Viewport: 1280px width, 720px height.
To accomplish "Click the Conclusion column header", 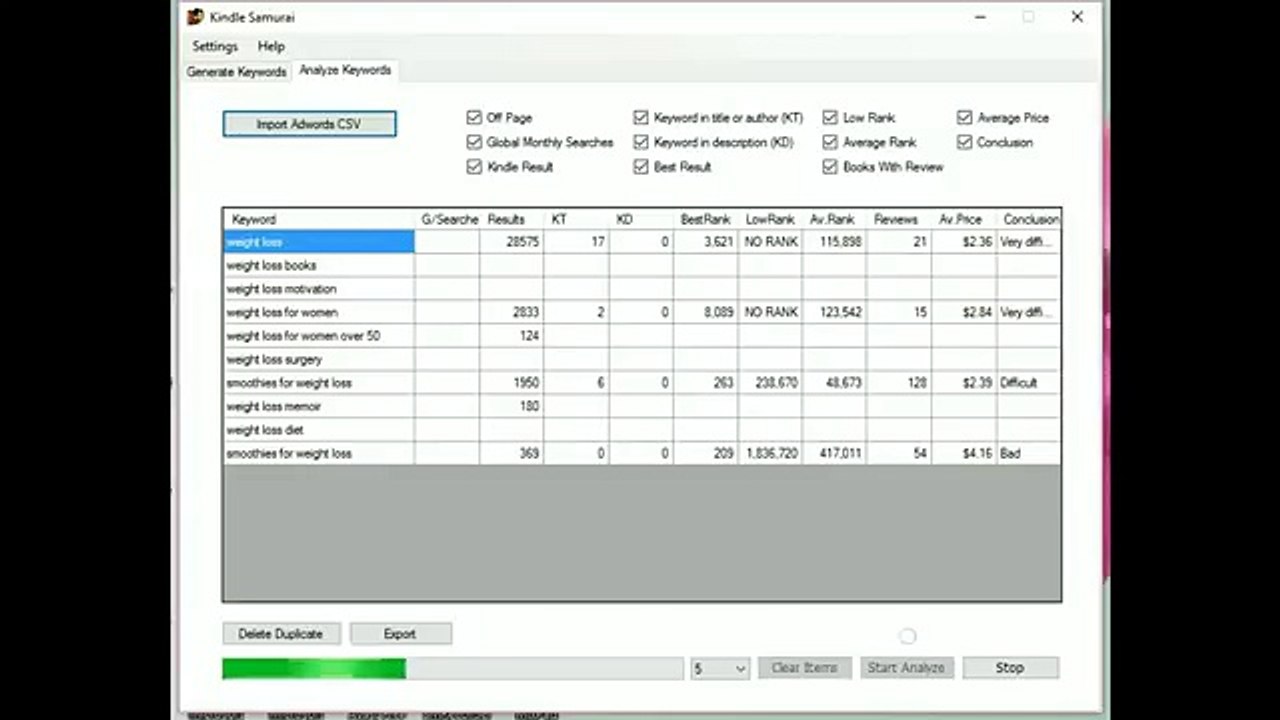I will tap(1028, 219).
